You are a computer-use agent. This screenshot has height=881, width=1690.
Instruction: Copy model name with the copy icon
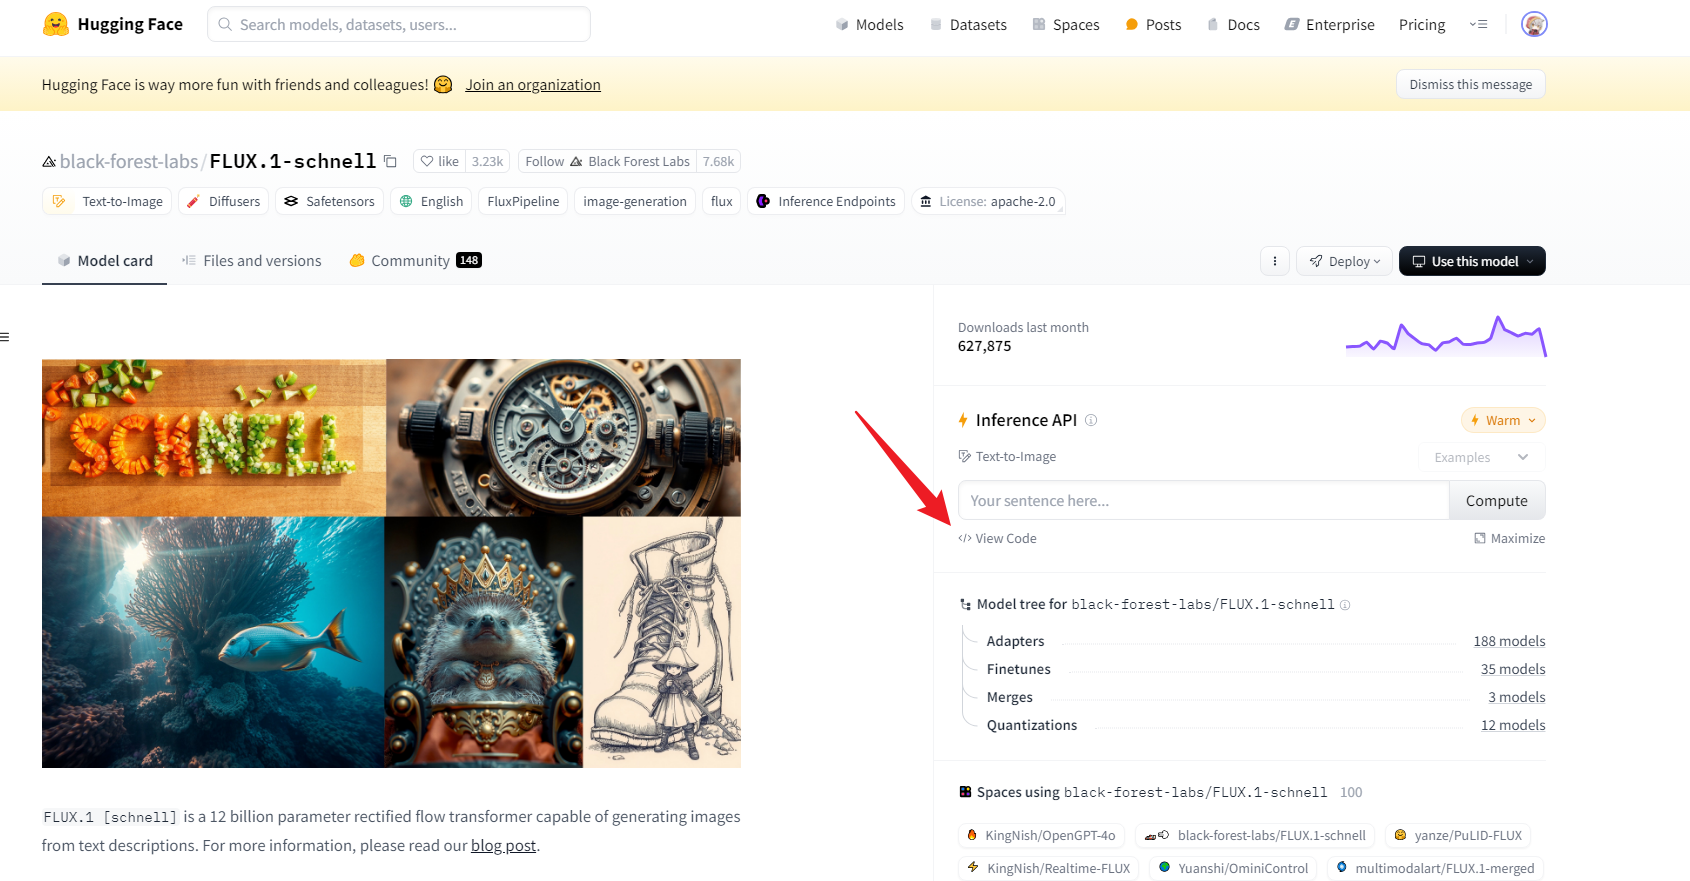click(391, 161)
